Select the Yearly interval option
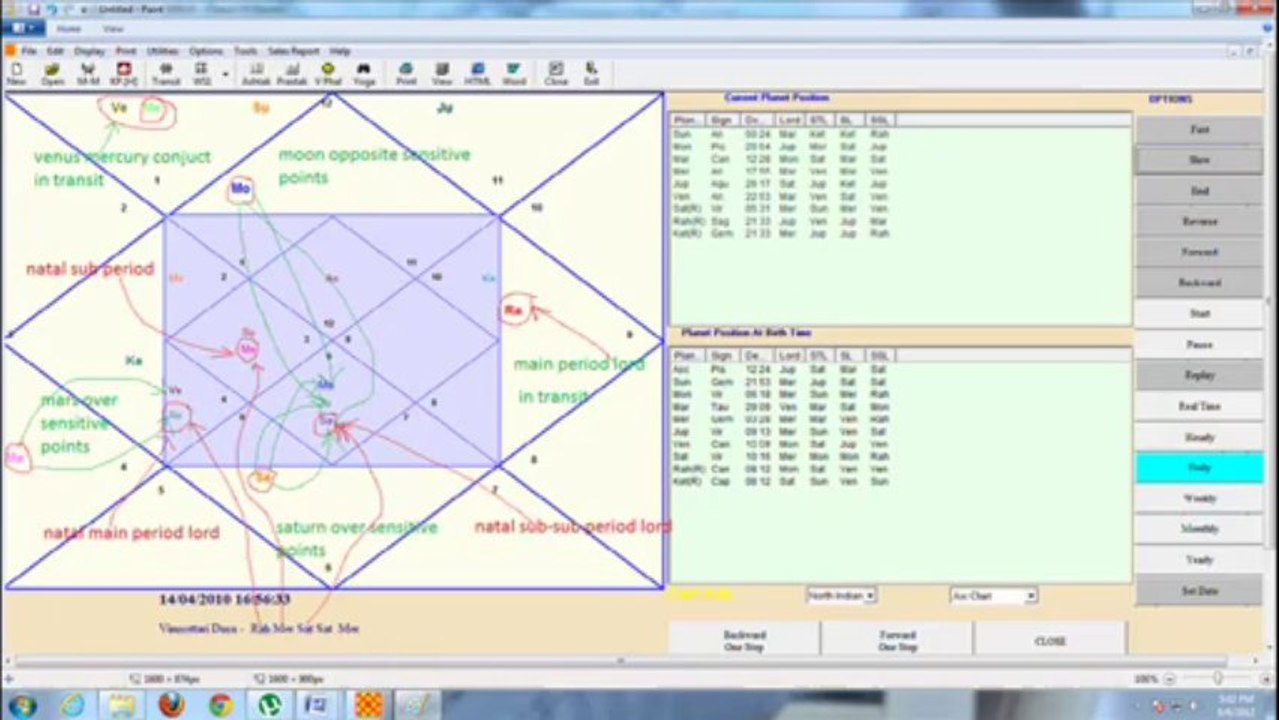 1199,560
